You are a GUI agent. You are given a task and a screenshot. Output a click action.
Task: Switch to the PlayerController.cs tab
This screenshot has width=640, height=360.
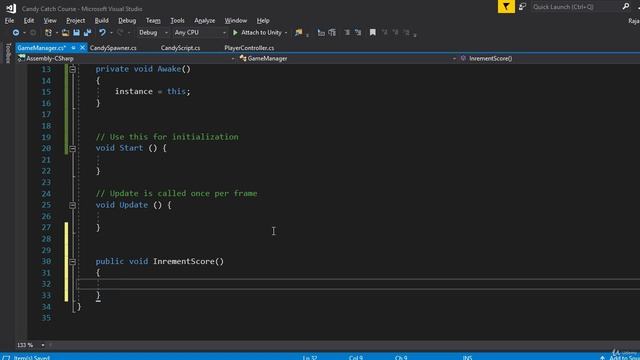pyautogui.click(x=249, y=48)
